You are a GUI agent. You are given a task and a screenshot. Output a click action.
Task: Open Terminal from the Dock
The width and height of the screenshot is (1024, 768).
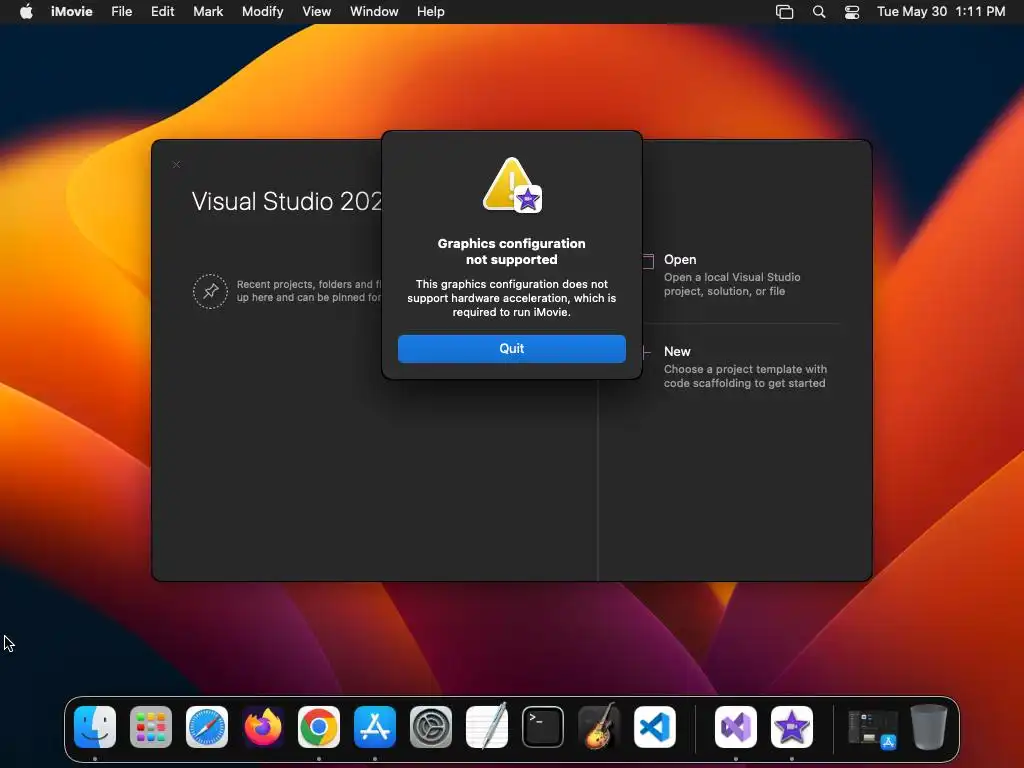(x=543, y=727)
